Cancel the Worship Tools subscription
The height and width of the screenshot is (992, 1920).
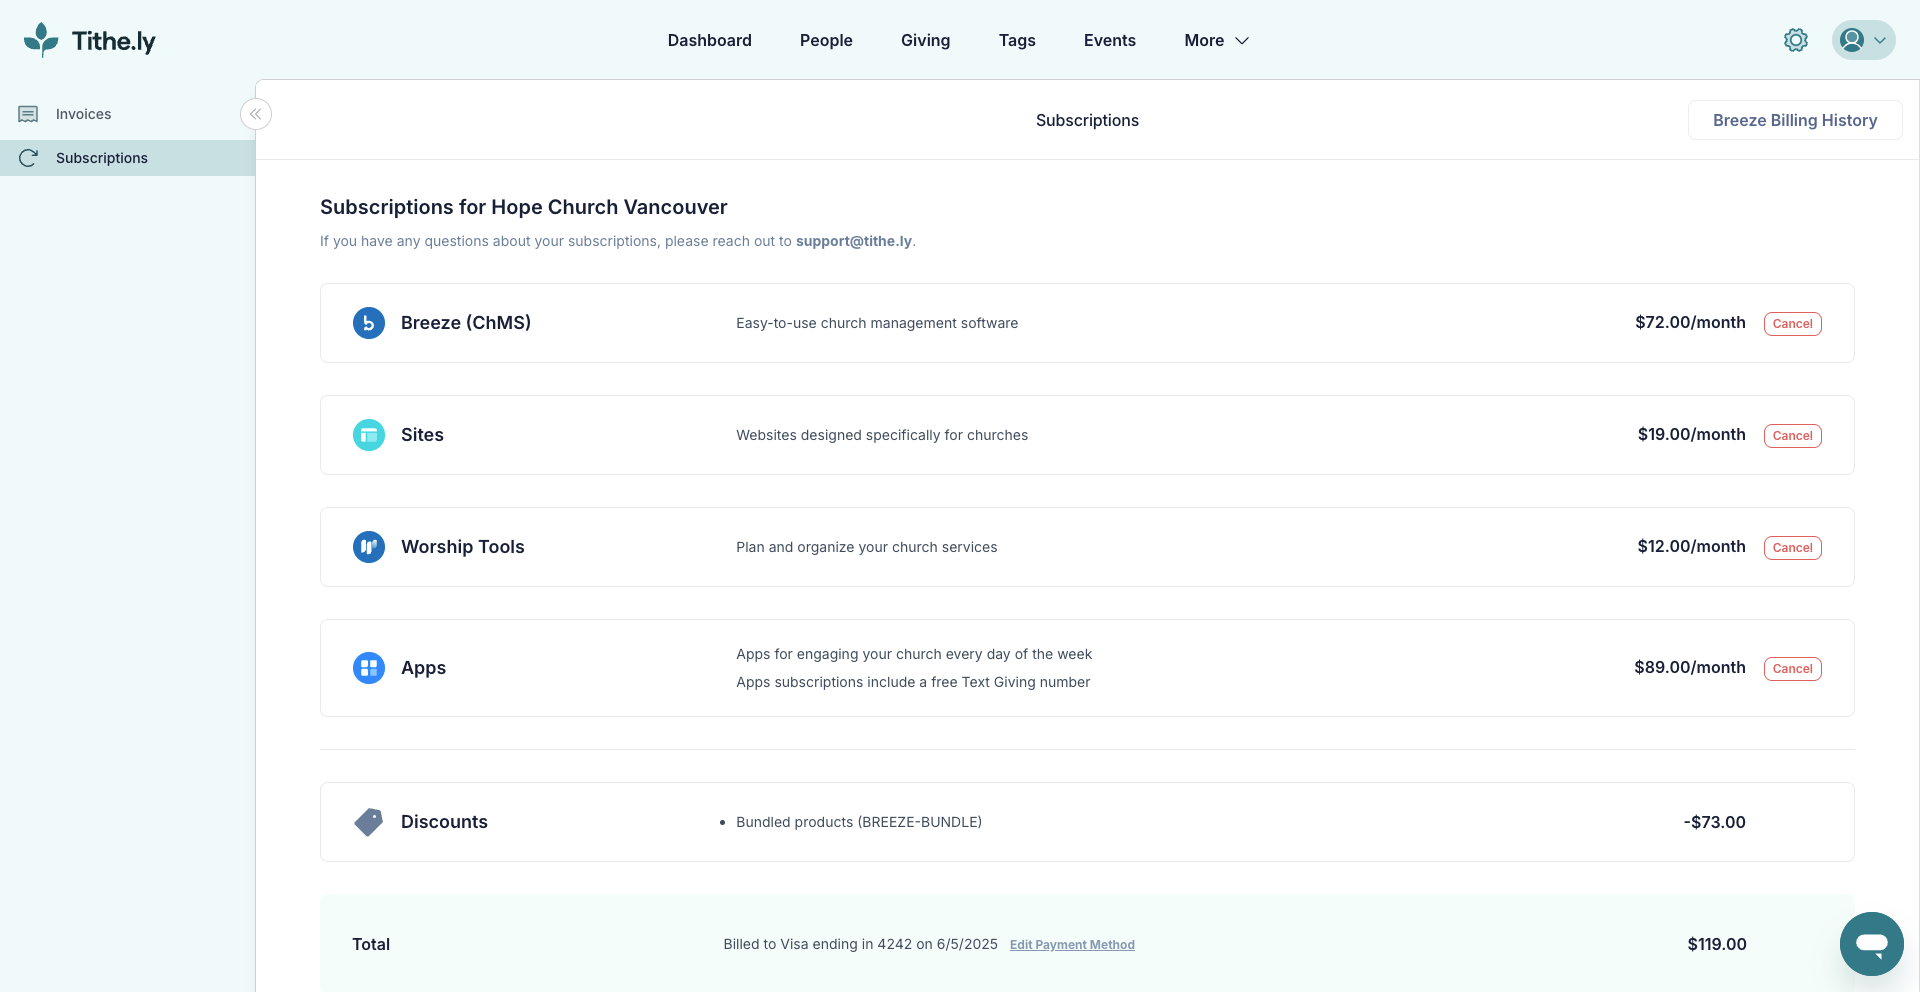click(x=1792, y=547)
